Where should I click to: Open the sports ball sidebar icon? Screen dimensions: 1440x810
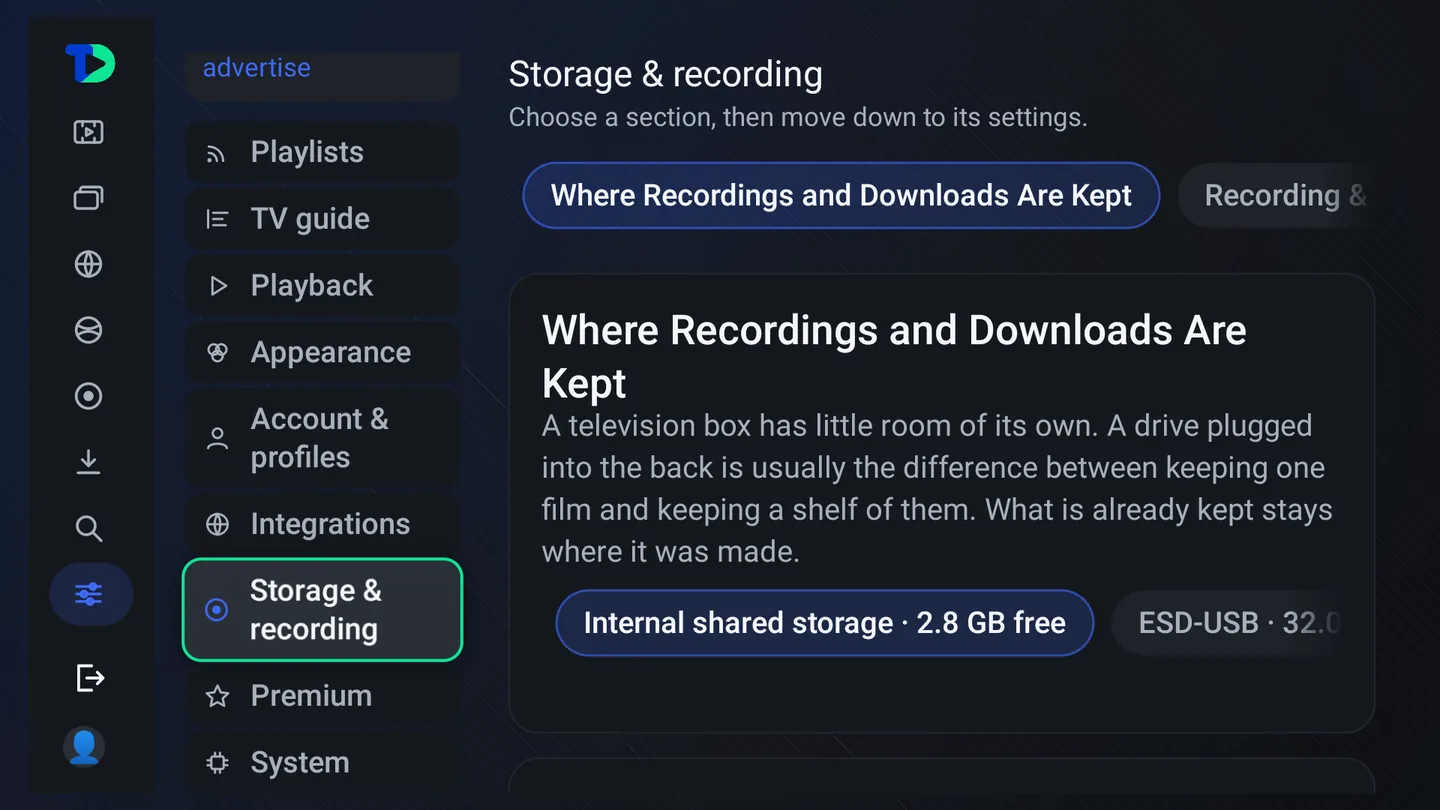click(x=89, y=330)
